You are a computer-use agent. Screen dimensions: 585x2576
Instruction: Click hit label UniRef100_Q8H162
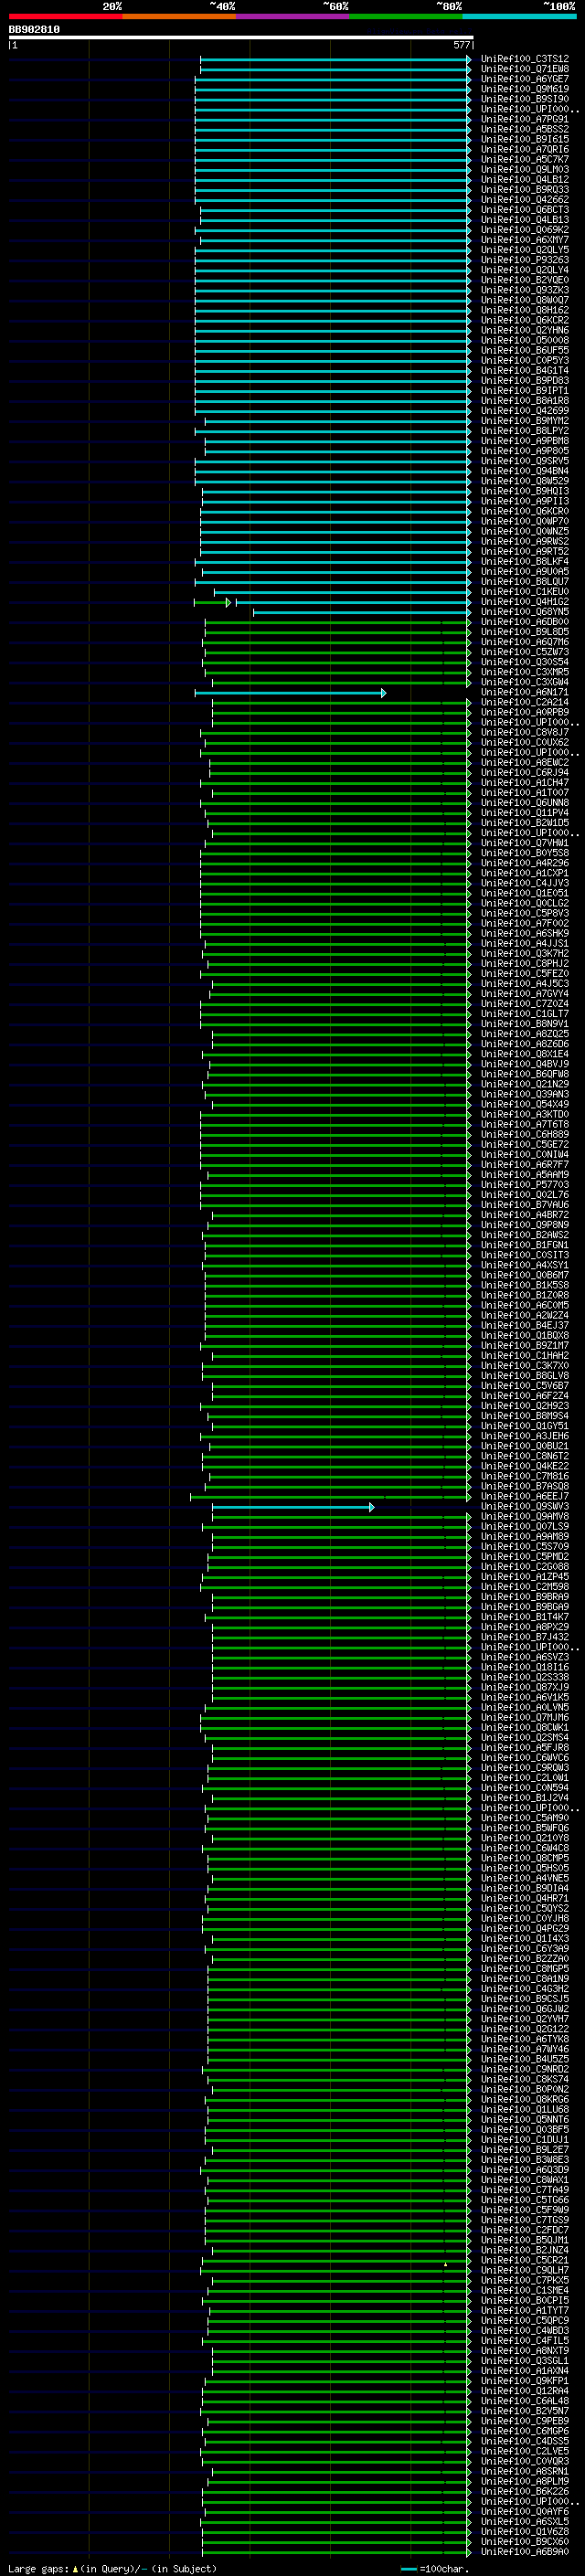click(525, 311)
